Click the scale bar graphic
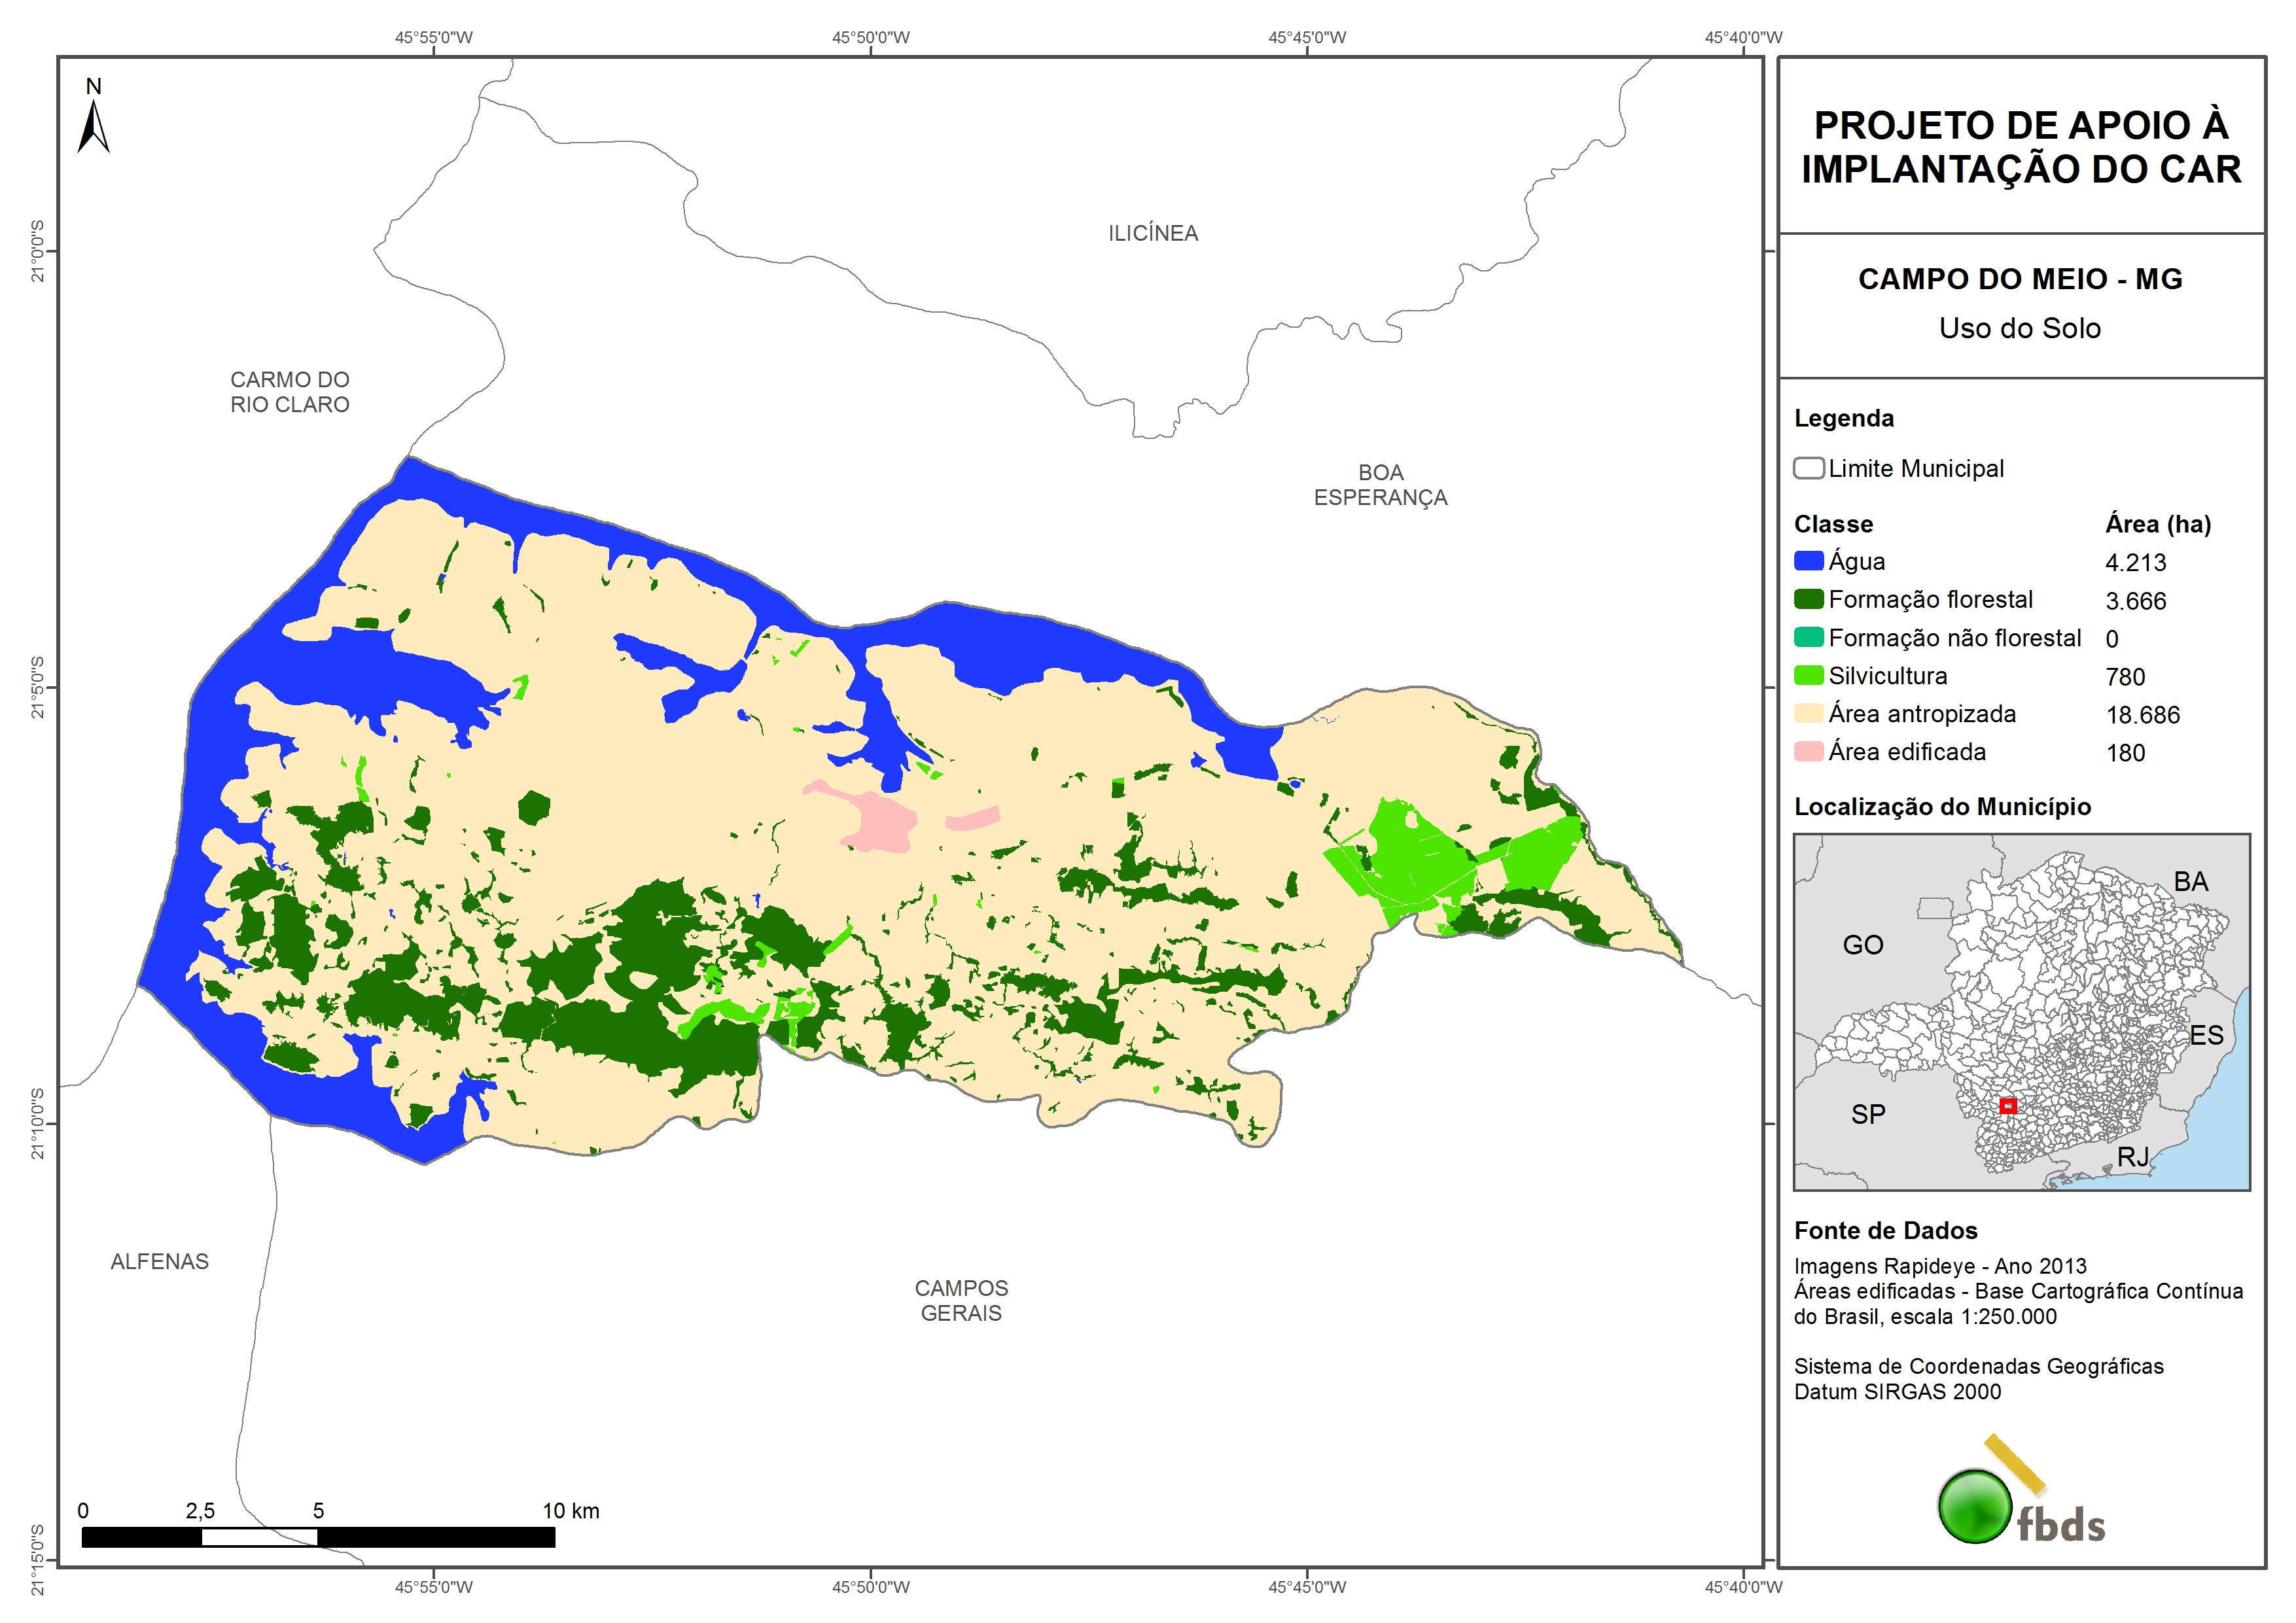This screenshot has width=2296, height=1623. [318, 1537]
